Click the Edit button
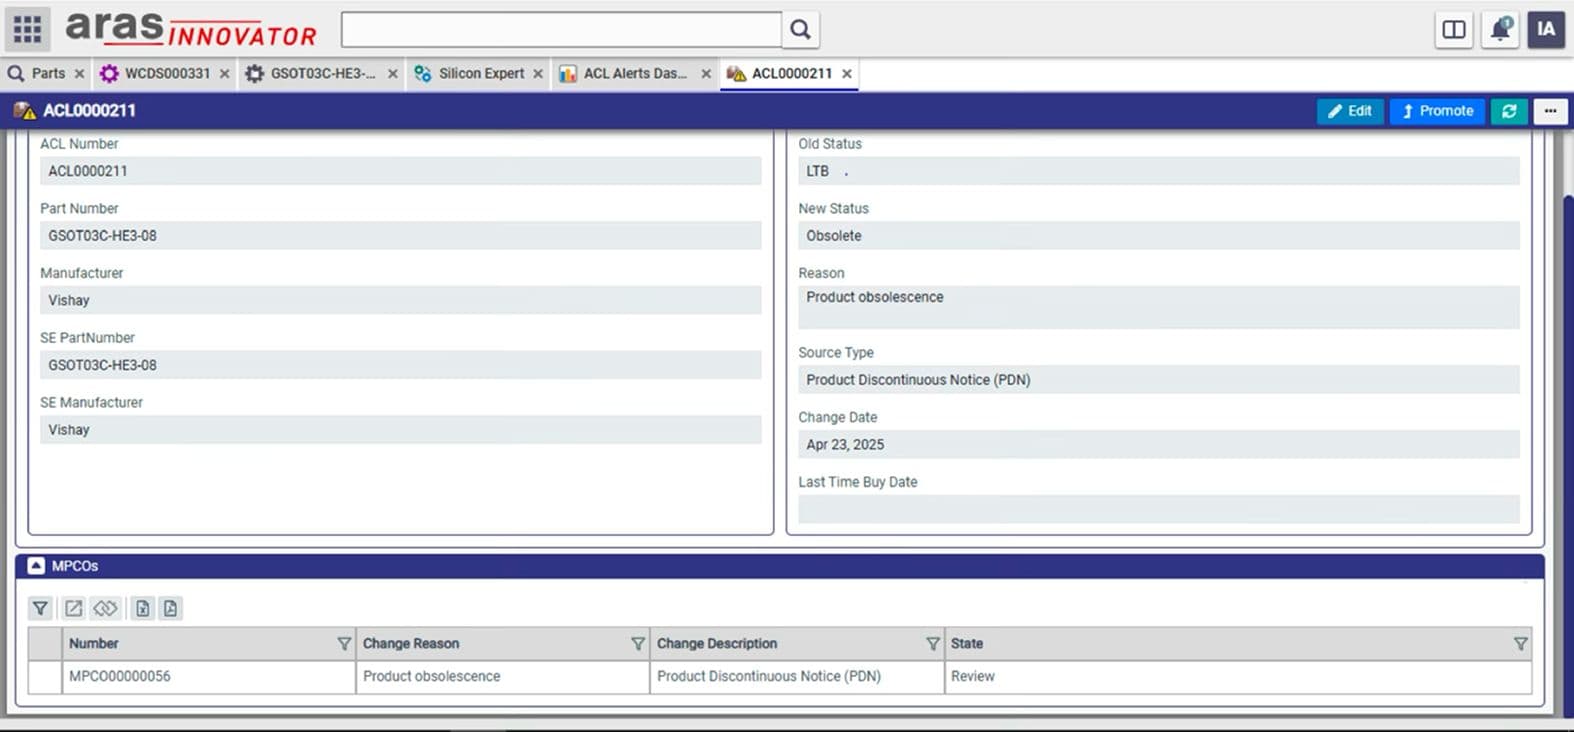 [1350, 111]
